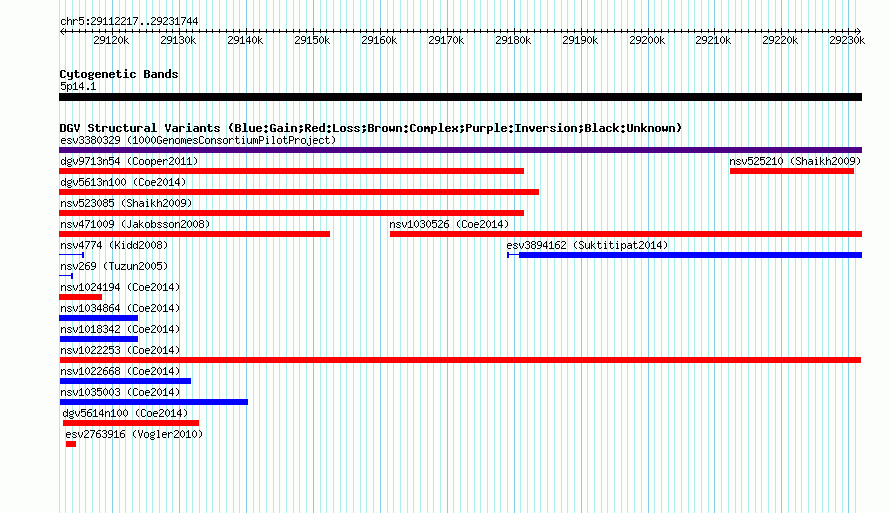Open nsv1024194 (Coe2014) label

[120, 287]
